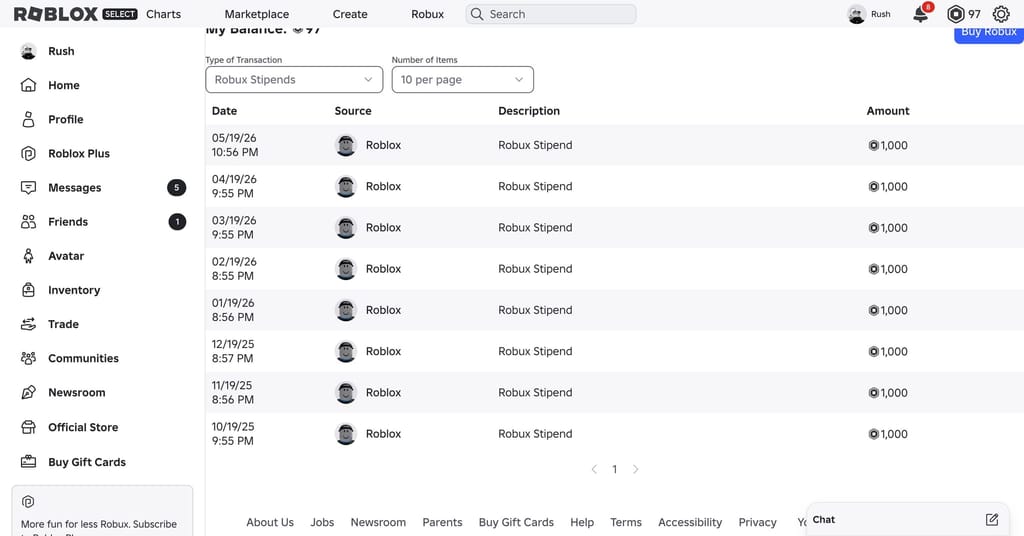This screenshot has height=536, width=1024.
Task: Click Roblox avatar in 12/19/25 row
Action: tap(345, 351)
